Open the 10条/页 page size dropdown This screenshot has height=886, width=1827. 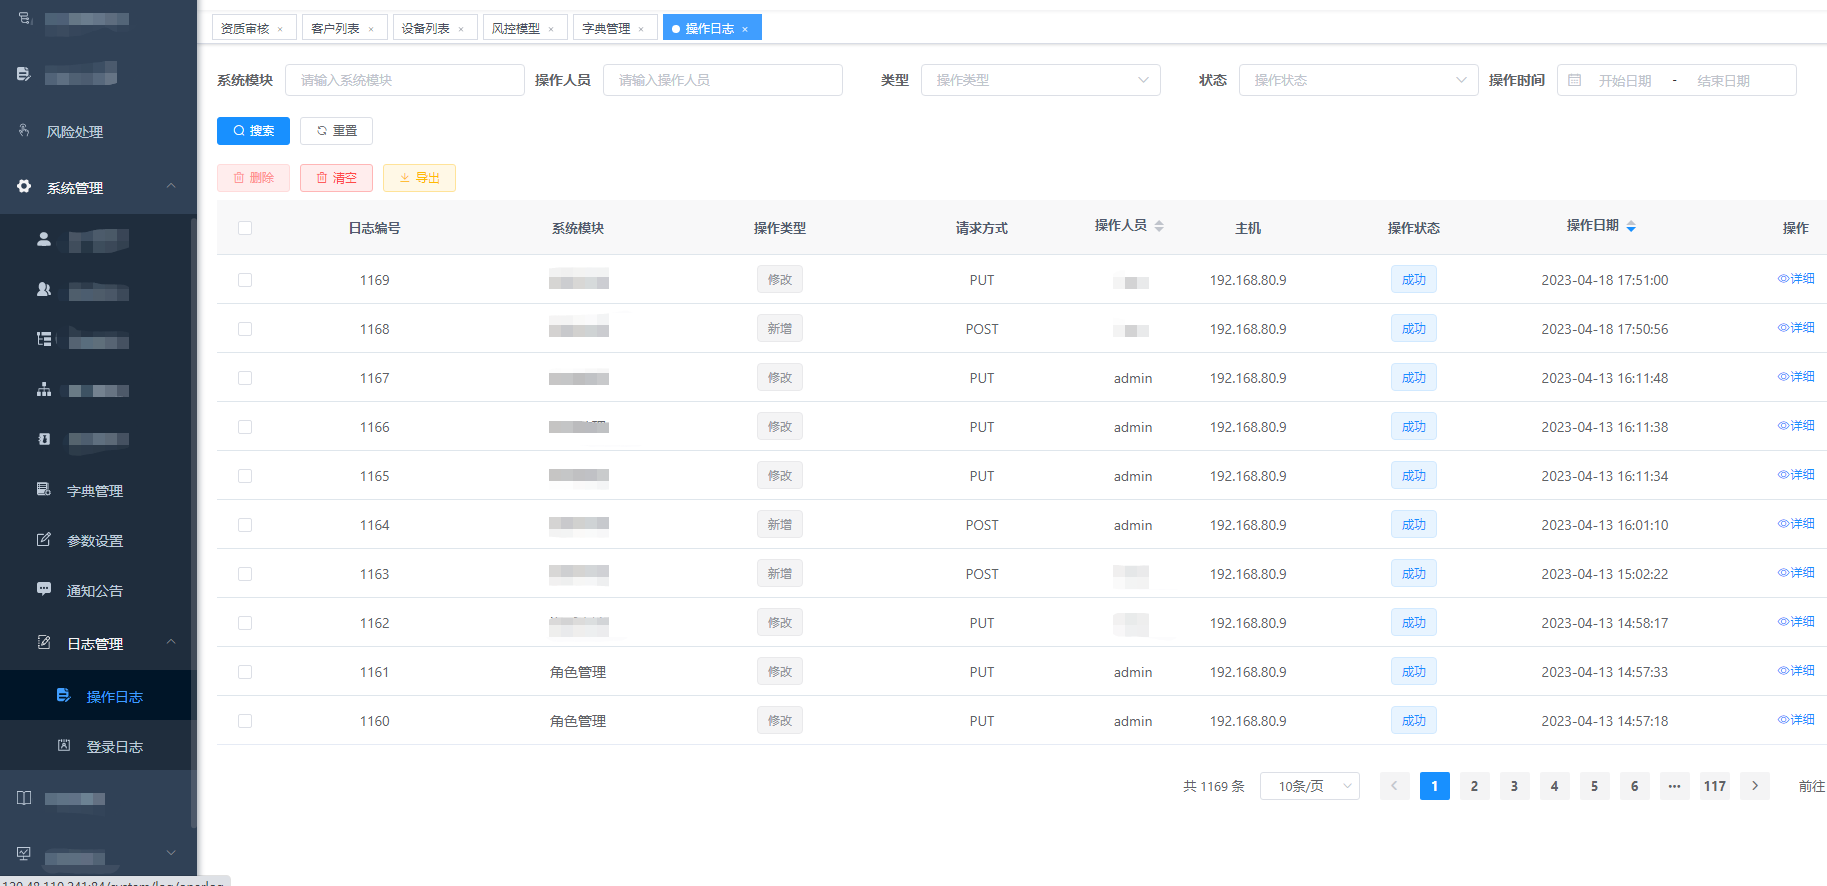point(1310,786)
